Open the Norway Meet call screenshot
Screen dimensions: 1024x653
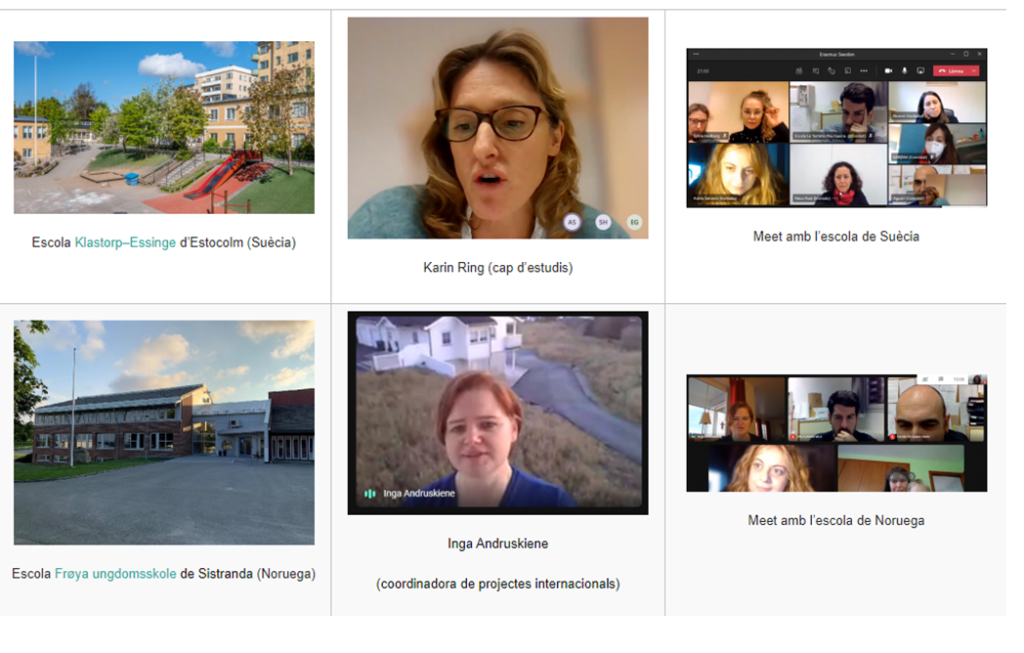(836, 433)
